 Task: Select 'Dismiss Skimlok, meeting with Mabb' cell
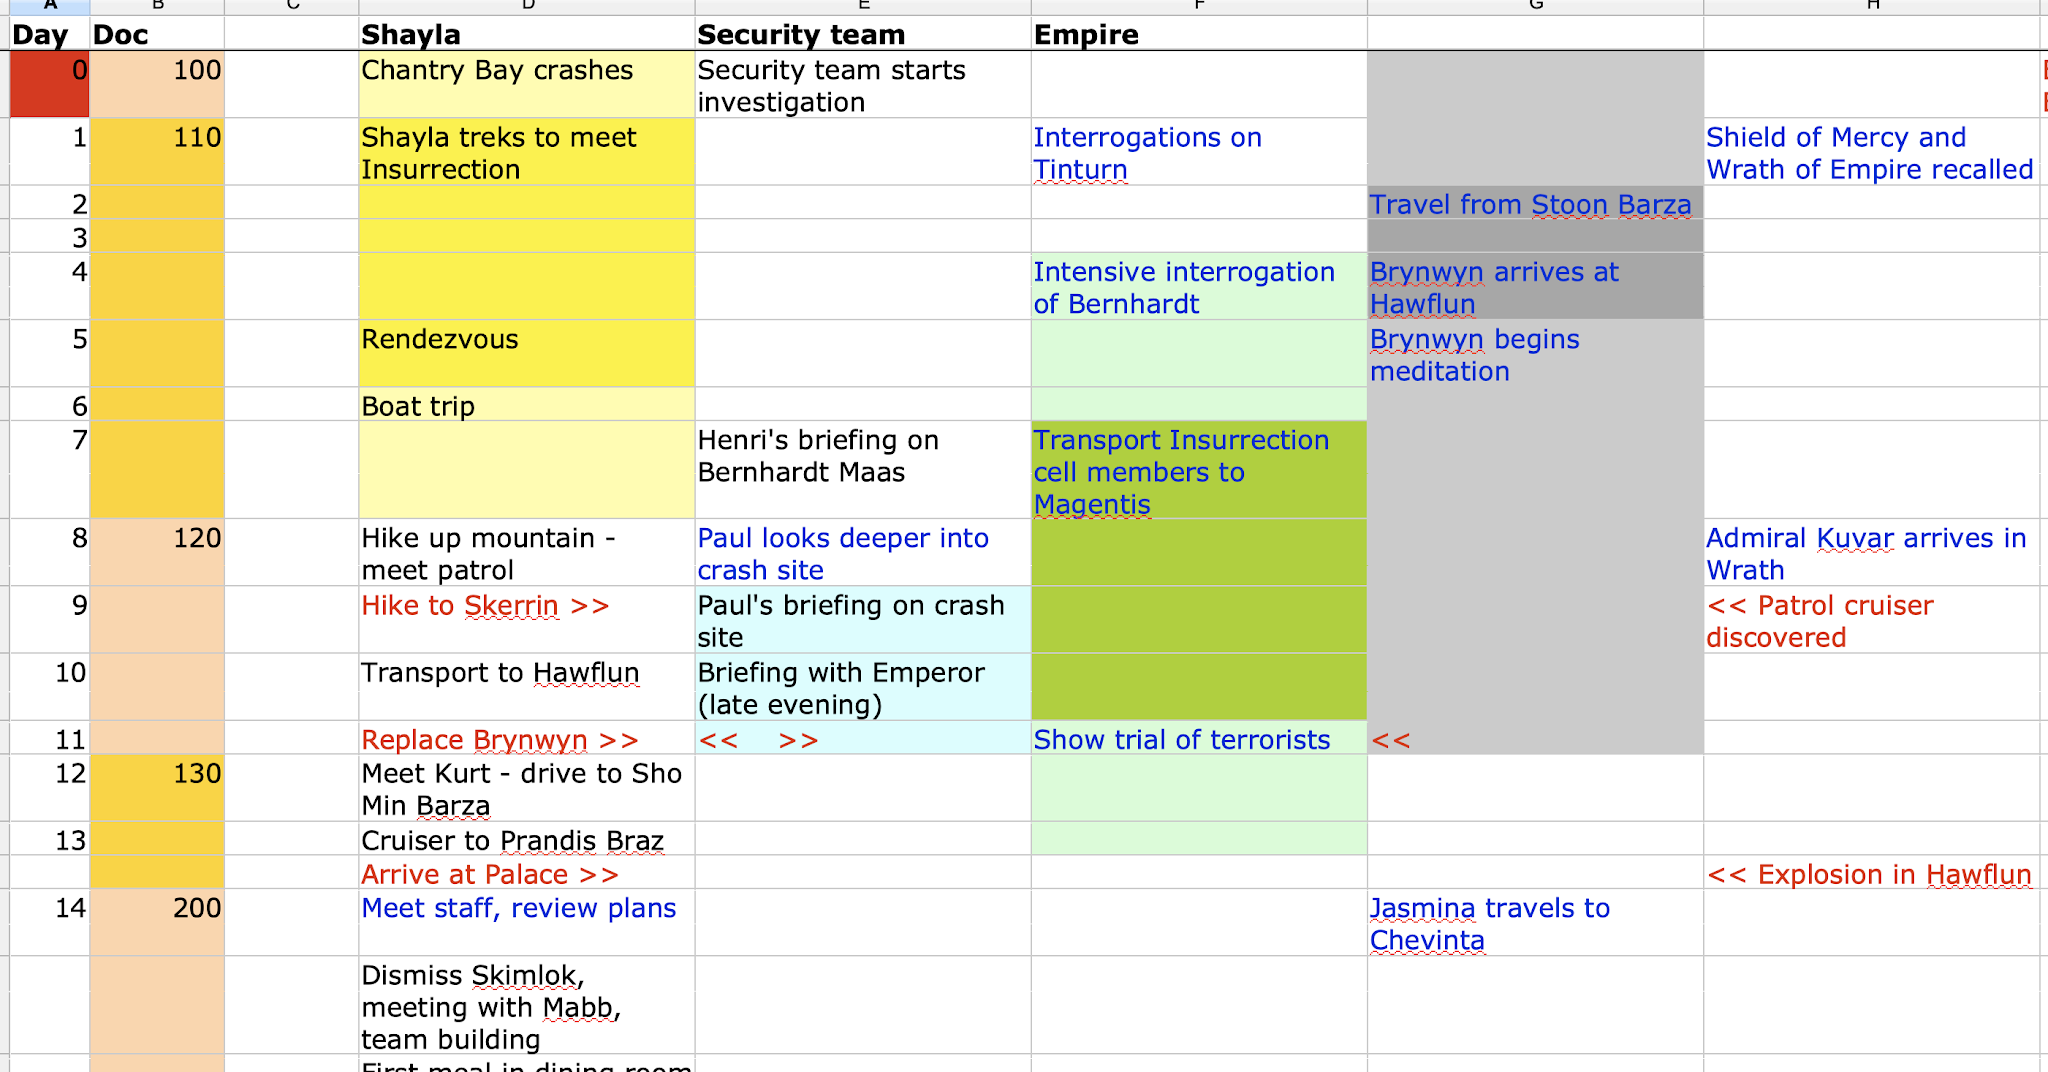(x=527, y=1005)
